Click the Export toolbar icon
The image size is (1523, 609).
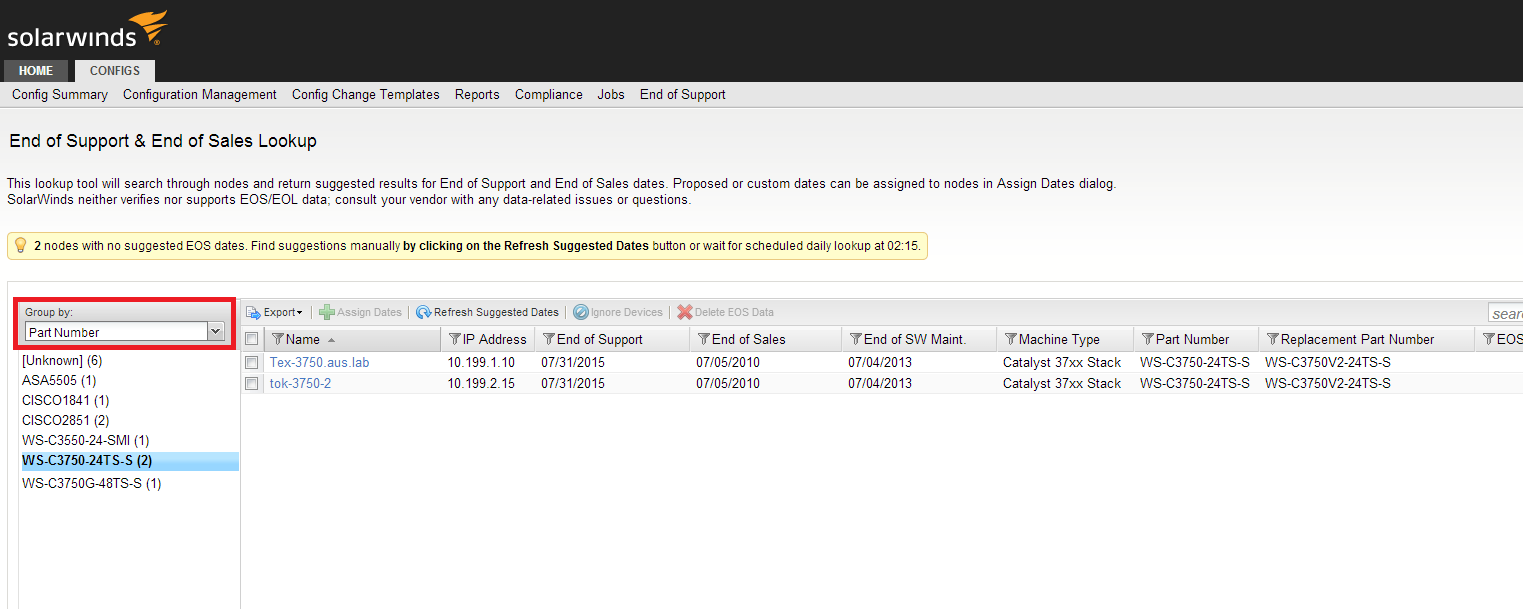(x=254, y=312)
